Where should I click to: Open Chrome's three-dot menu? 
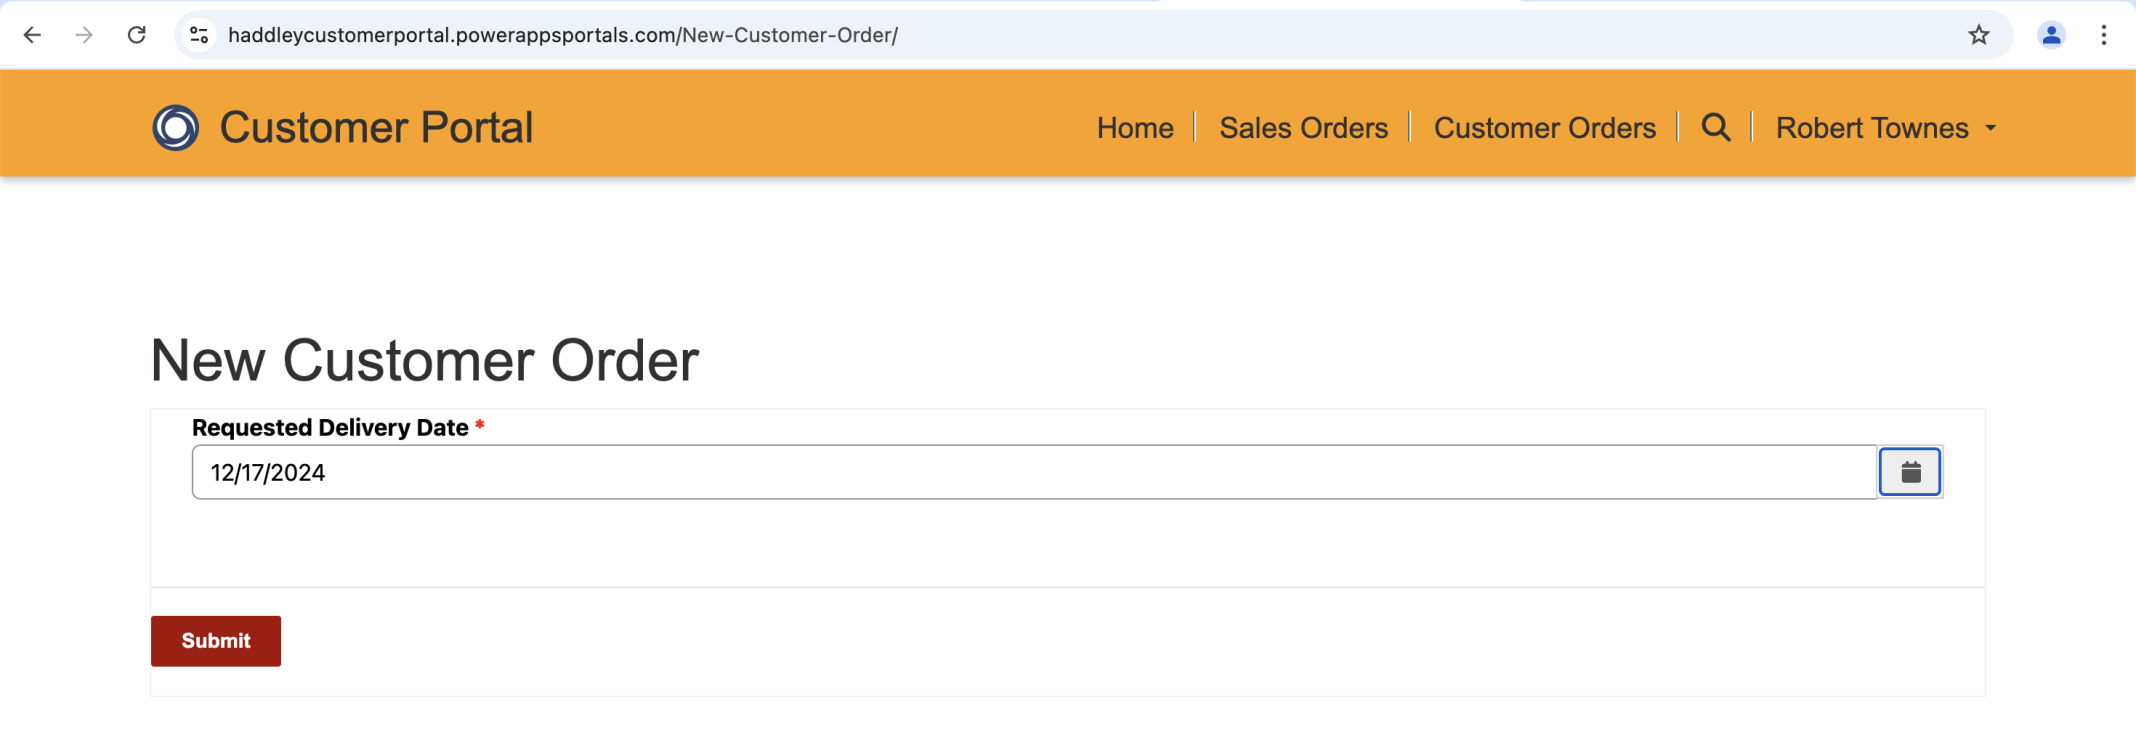[2104, 35]
